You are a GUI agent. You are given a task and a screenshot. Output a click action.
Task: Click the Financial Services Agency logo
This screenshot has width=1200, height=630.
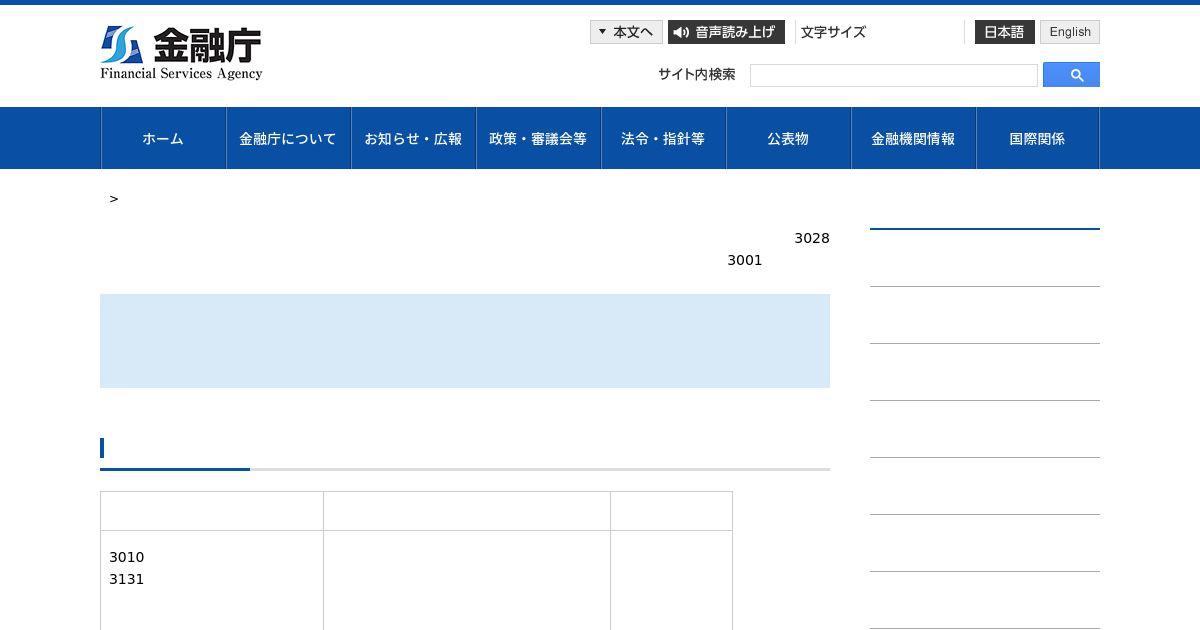point(181,53)
